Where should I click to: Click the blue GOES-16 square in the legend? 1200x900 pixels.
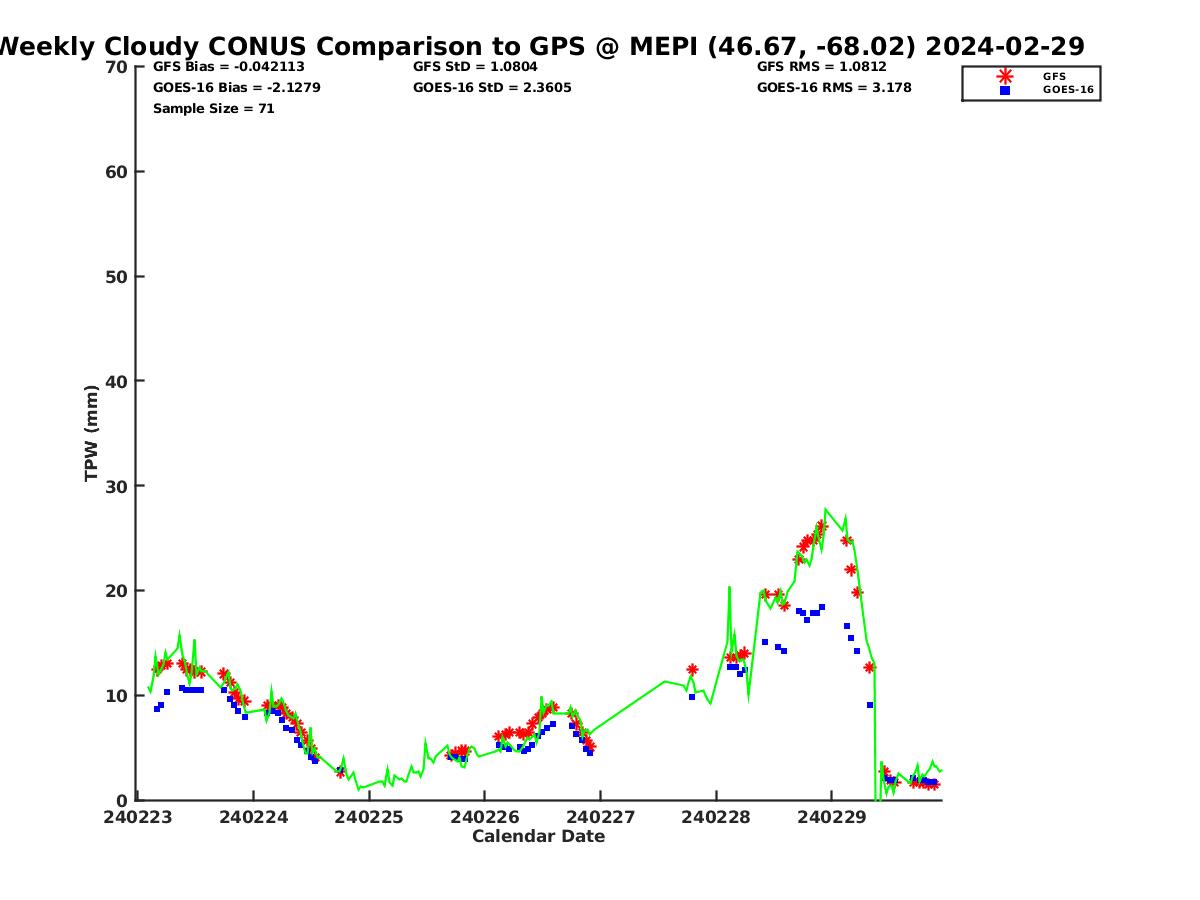click(x=1004, y=90)
